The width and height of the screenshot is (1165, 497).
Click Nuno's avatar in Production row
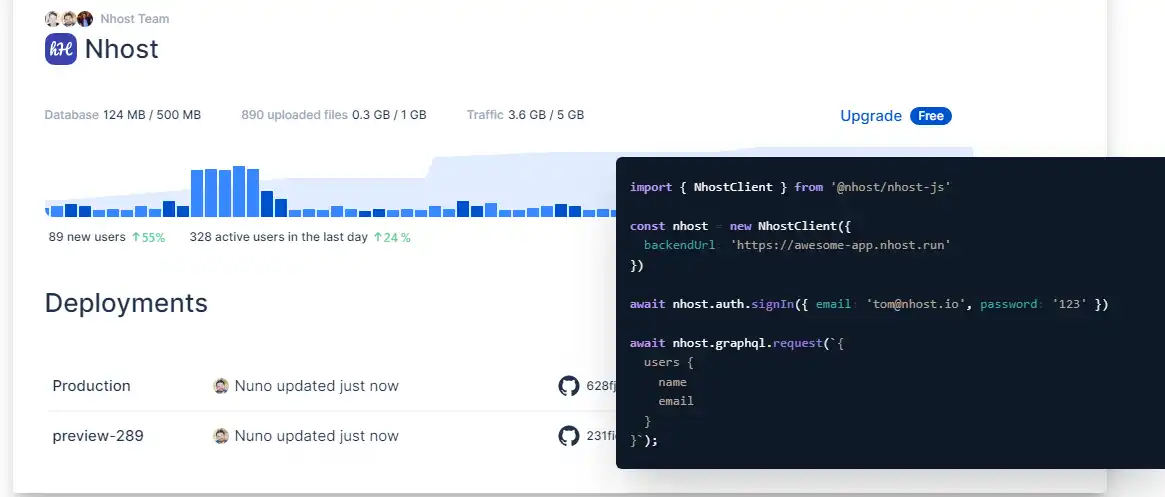[x=221, y=386]
